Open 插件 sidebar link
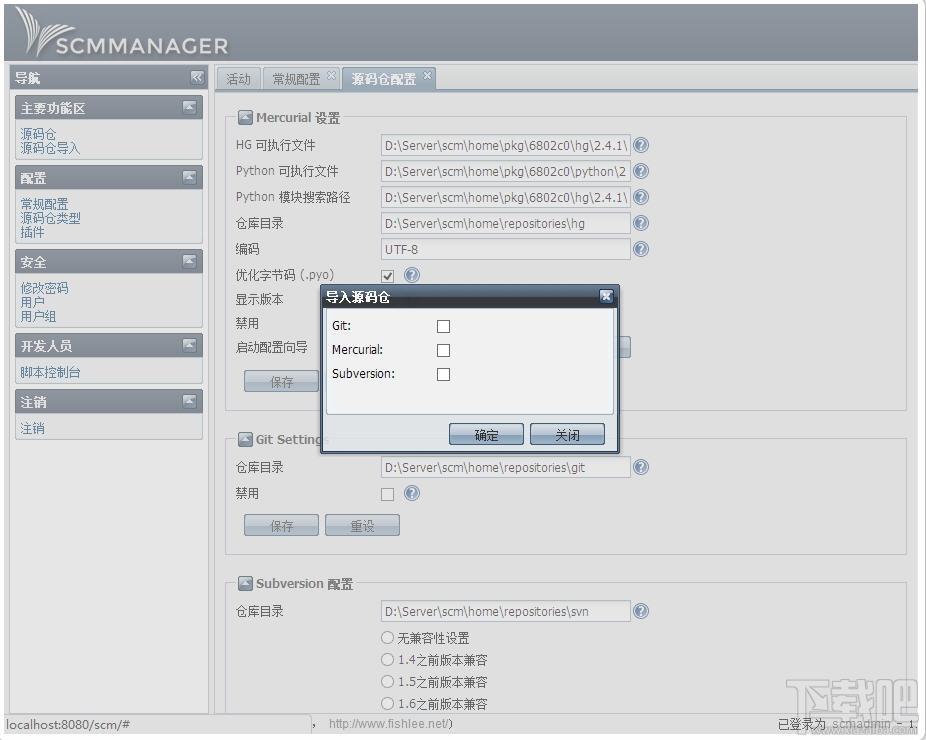926x740 pixels. 32,232
